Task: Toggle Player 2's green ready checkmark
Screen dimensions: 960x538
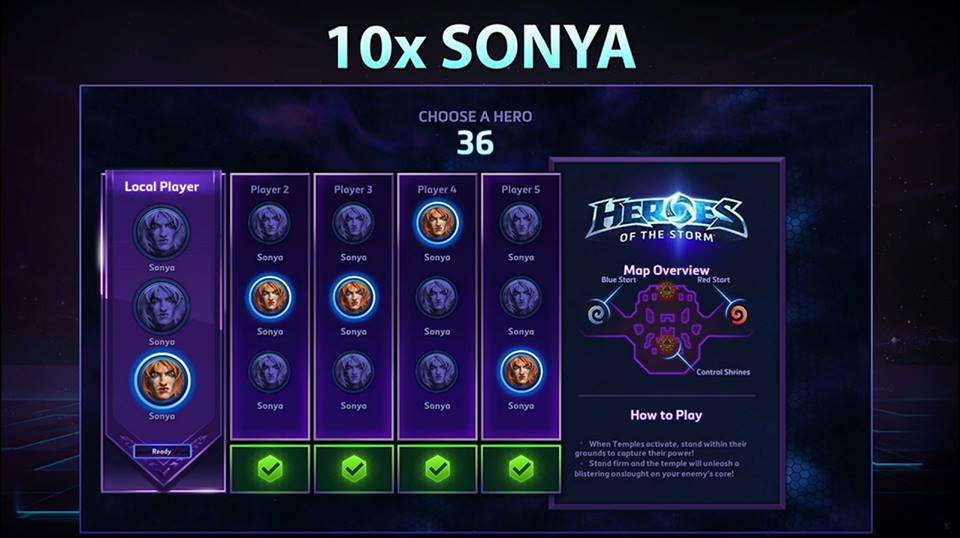Action: pos(270,469)
